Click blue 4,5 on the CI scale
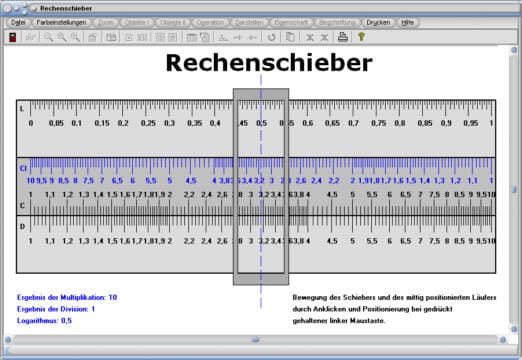The width and height of the screenshot is (522, 360). click(x=191, y=181)
